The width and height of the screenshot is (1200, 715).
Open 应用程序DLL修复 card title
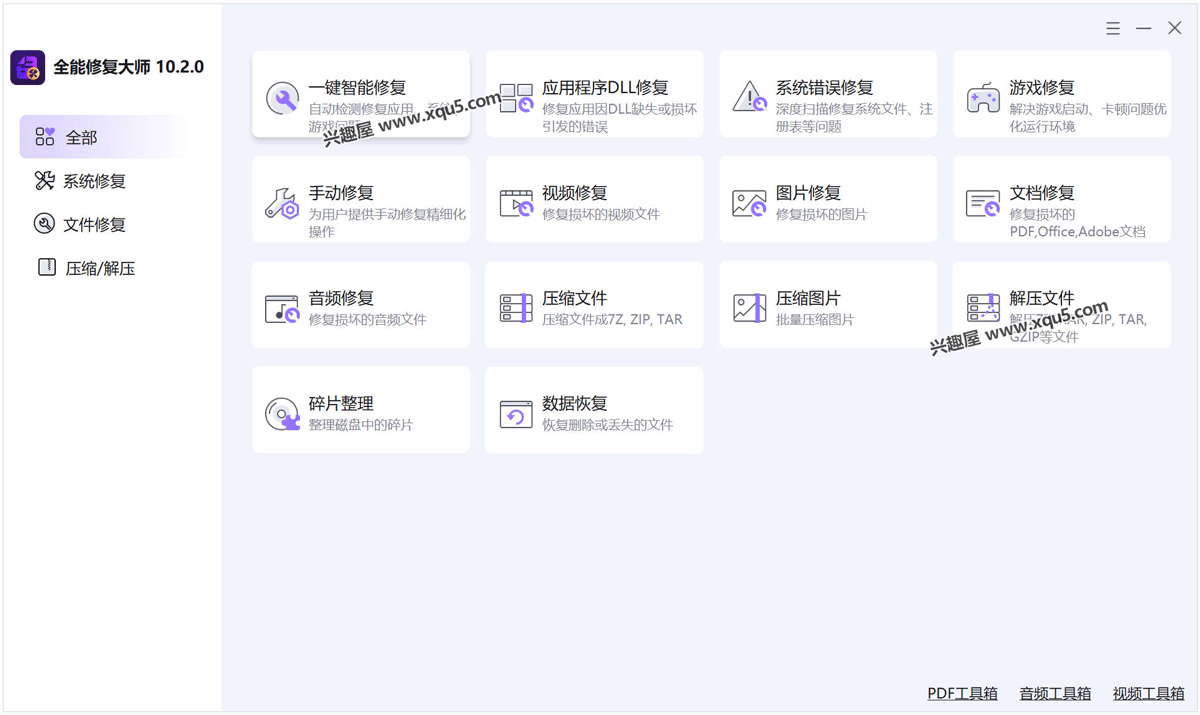coord(605,88)
